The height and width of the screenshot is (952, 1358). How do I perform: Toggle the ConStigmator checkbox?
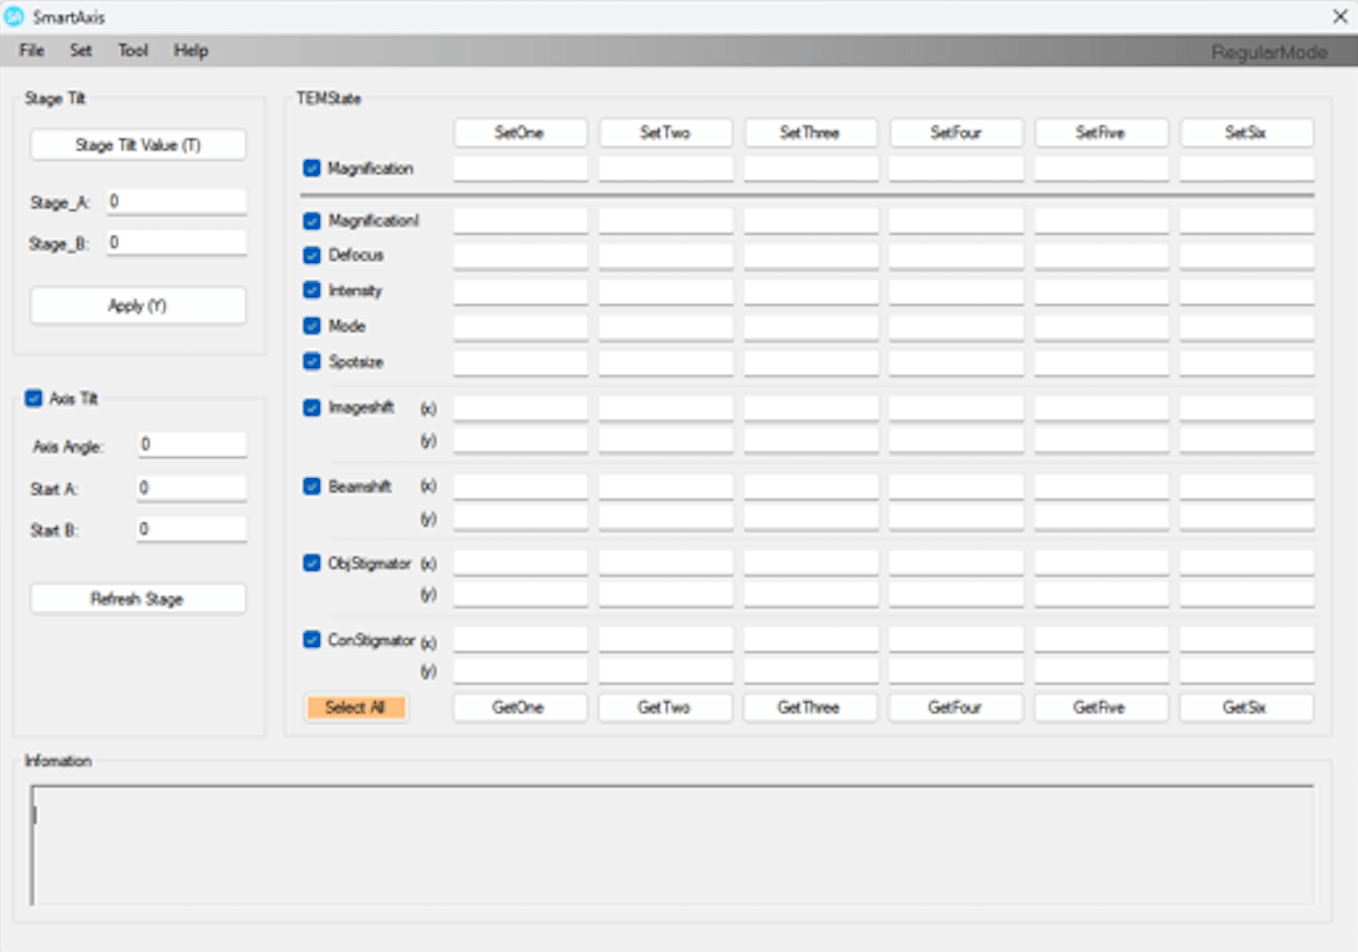pyautogui.click(x=312, y=639)
